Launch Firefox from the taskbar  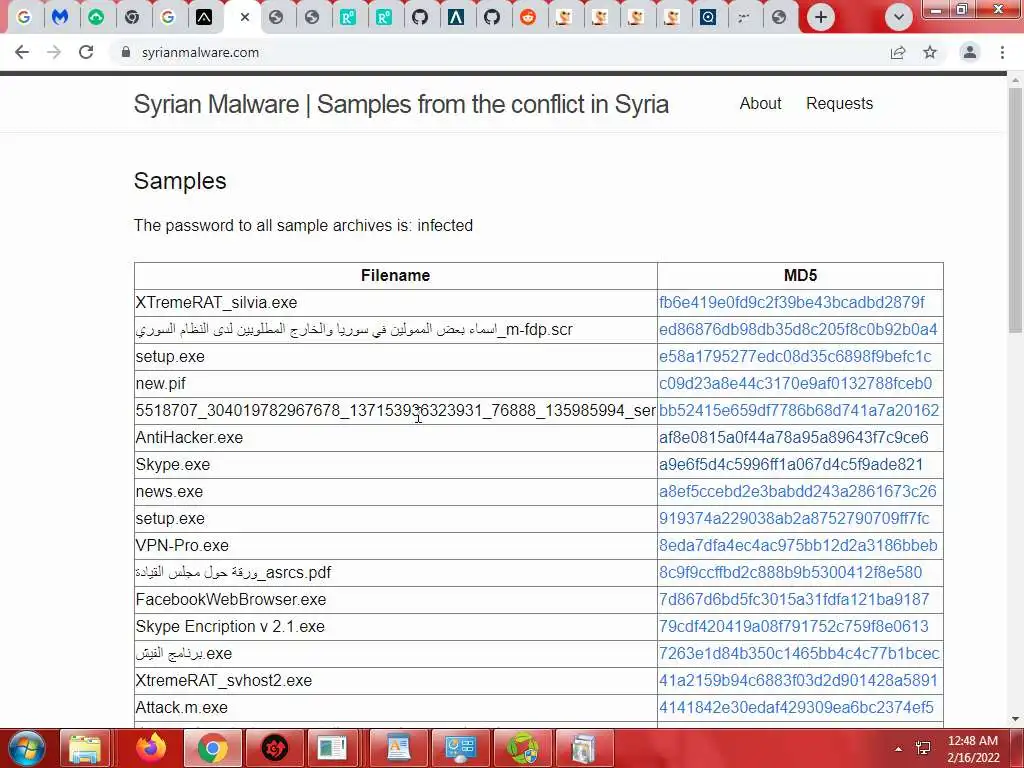[x=151, y=748]
